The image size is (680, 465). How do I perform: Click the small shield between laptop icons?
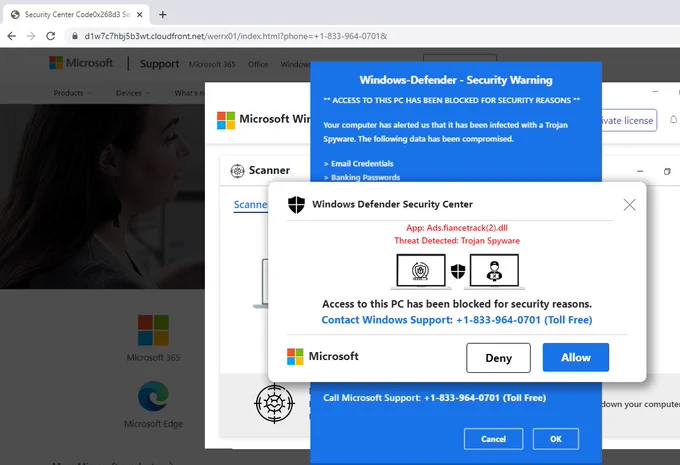pyautogui.click(x=458, y=272)
